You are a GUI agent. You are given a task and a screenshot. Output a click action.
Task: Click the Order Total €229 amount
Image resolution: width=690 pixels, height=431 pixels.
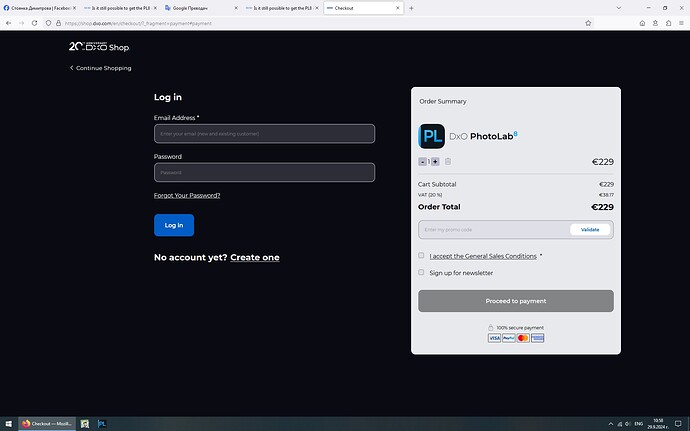[x=602, y=207]
